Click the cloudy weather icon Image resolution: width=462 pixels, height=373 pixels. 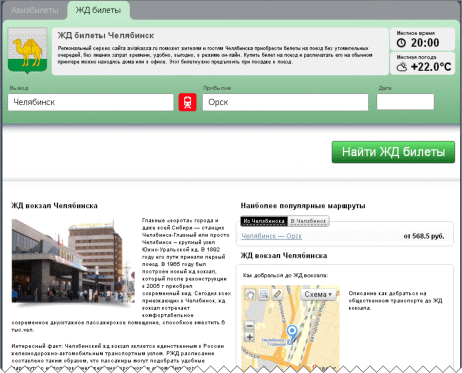(x=402, y=67)
